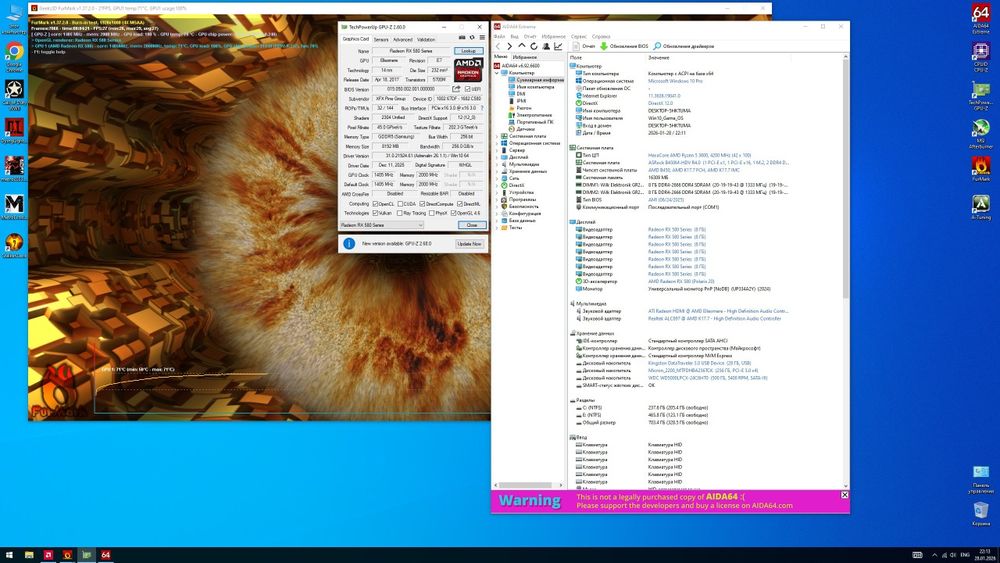Toggle the DirectML checkbox in GPU-Z
This screenshot has width=1000, height=563.
click(x=460, y=204)
